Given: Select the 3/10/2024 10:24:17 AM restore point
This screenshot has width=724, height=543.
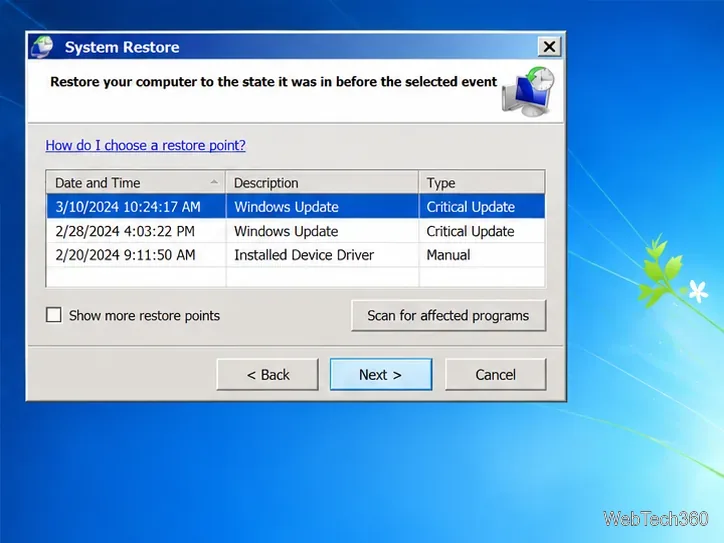Looking at the screenshot, I should (x=296, y=207).
